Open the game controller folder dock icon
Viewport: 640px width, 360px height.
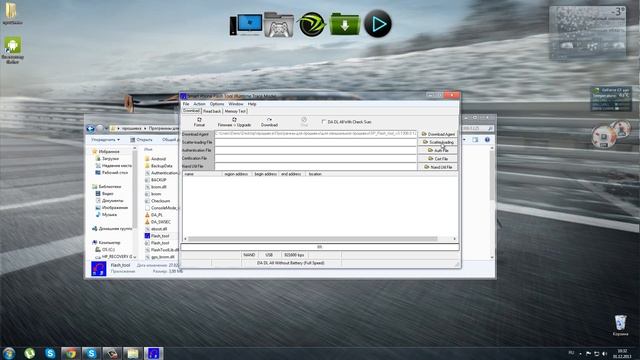coord(279,24)
